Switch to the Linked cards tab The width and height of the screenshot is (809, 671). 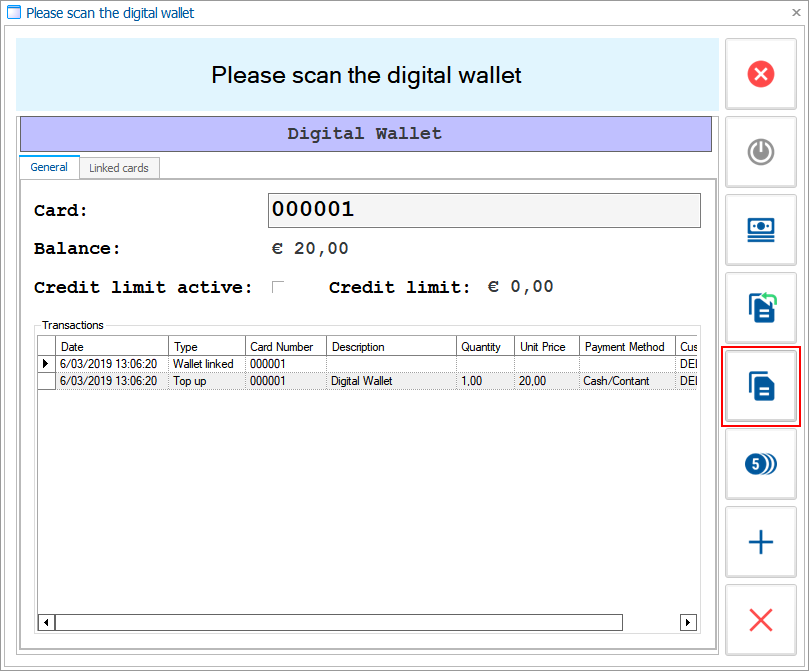click(x=118, y=168)
